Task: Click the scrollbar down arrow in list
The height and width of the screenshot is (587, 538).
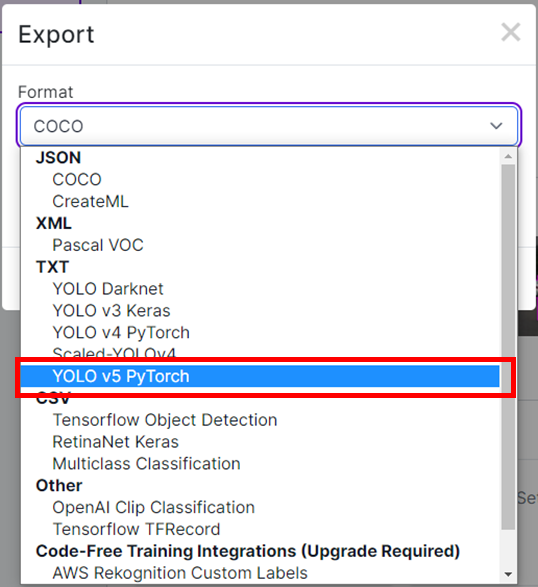Action: (x=508, y=574)
